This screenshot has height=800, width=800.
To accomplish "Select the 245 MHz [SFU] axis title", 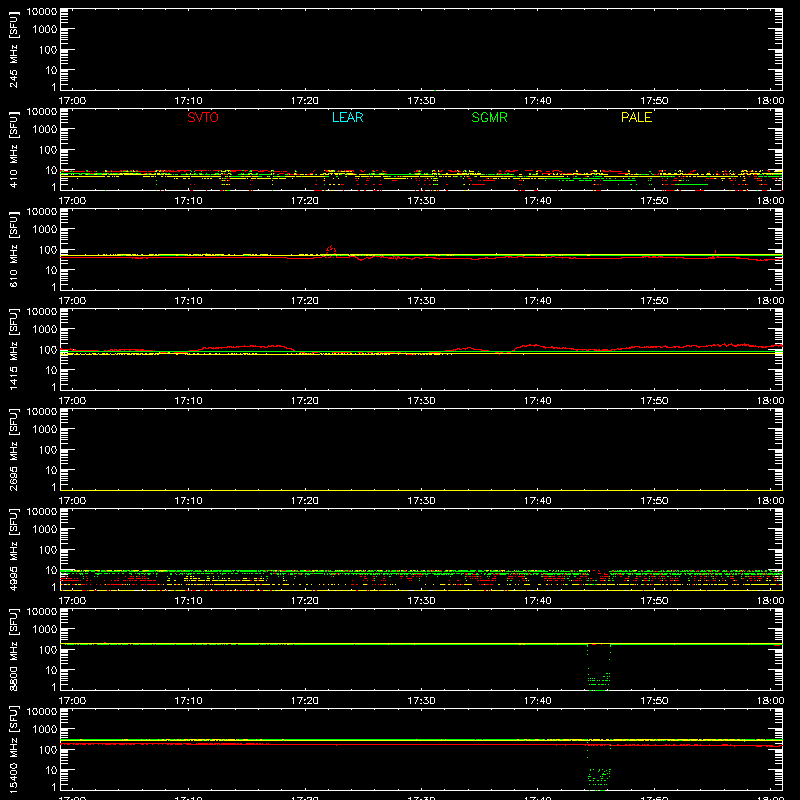I will pyautogui.click(x=14, y=49).
